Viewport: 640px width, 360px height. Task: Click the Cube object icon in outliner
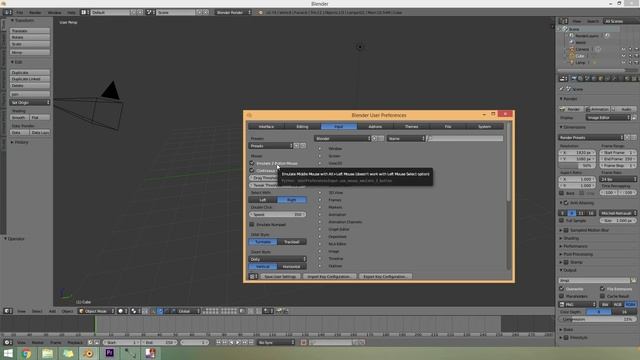(571, 56)
